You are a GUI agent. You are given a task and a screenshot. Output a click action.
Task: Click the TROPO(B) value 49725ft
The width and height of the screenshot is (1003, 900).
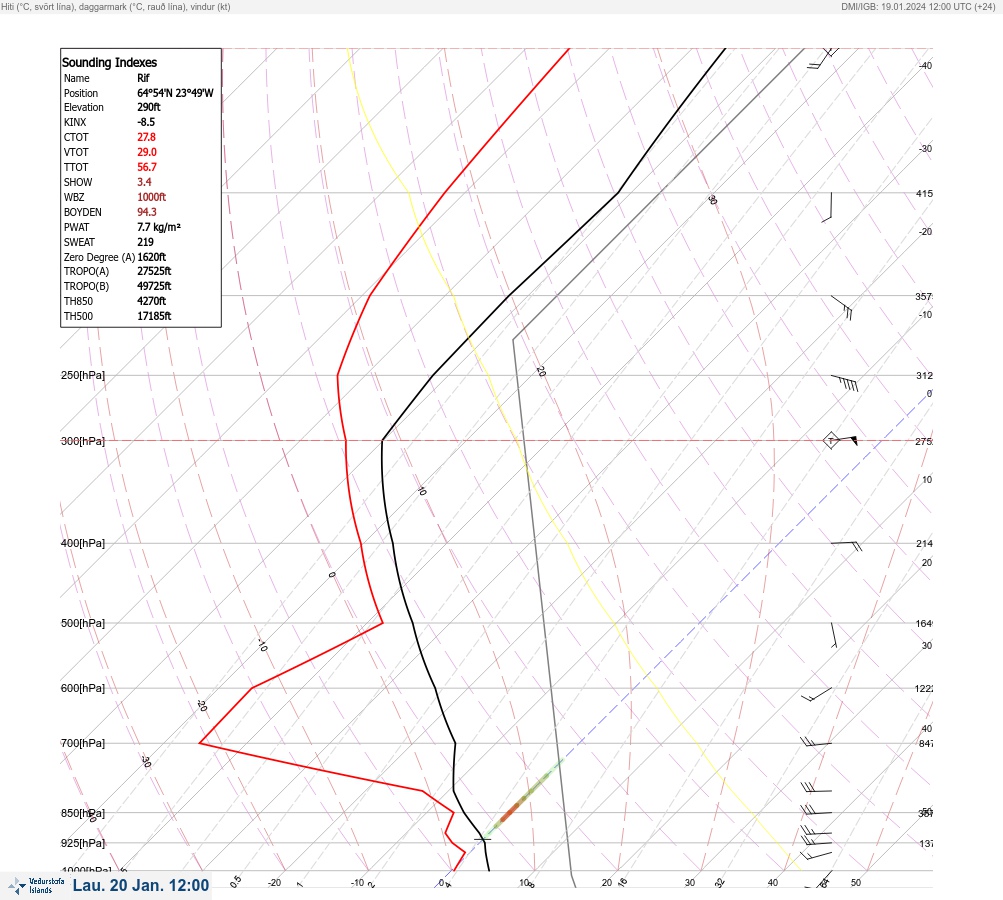click(x=154, y=286)
